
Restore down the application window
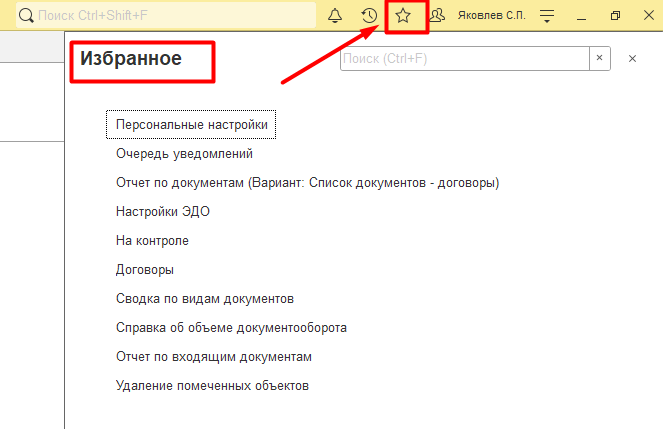point(615,16)
